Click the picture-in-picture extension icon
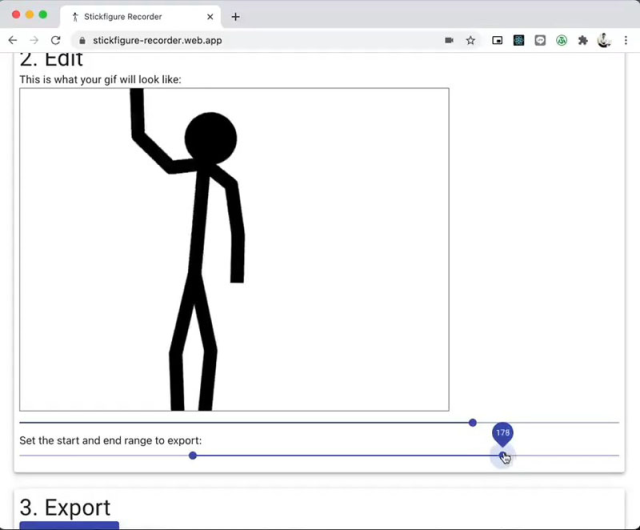This screenshot has height=530, width=640. point(498,40)
